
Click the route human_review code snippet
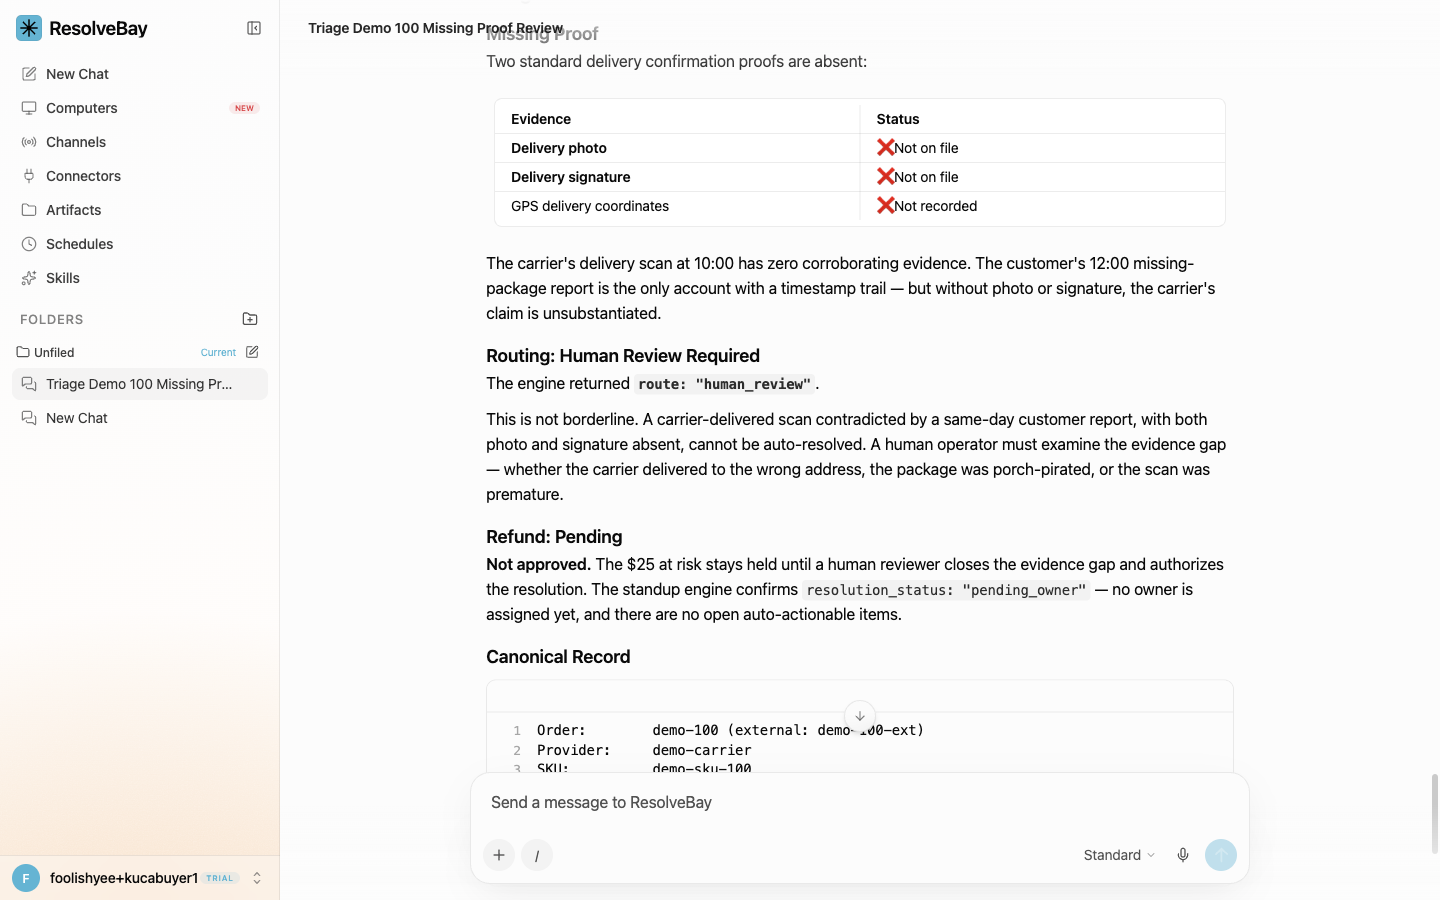tap(724, 384)
